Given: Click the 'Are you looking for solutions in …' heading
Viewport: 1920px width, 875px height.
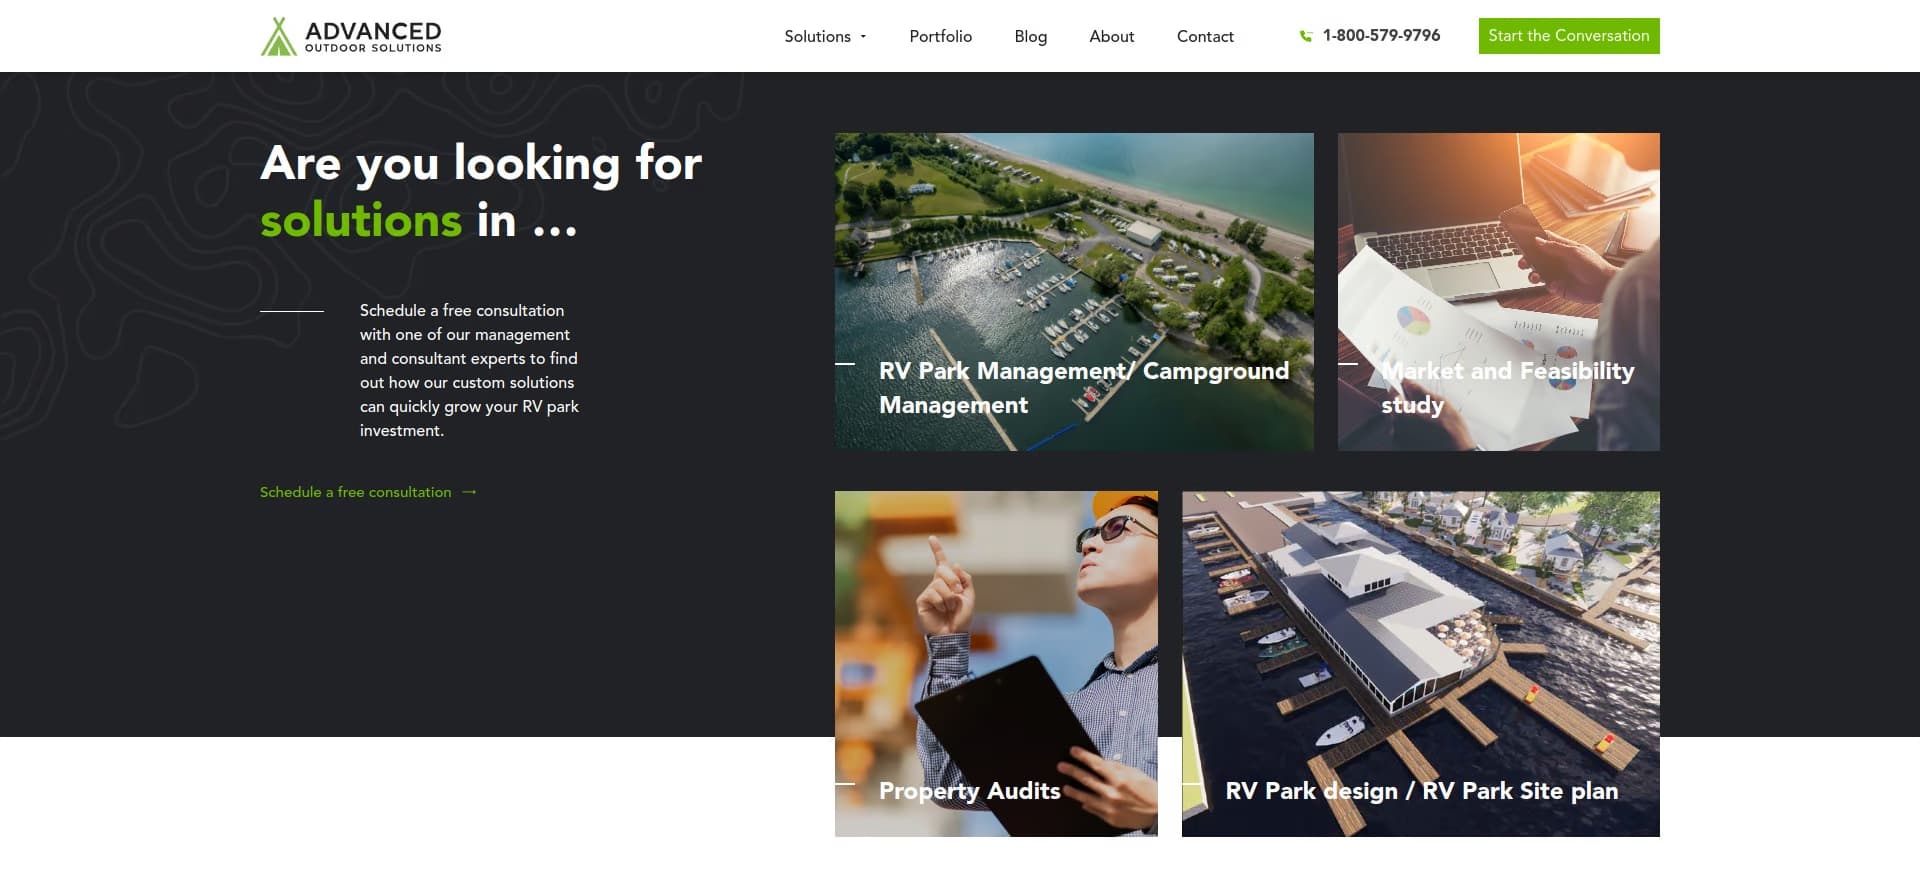Looking at the screenshot, I should click(x=481, y=191).
